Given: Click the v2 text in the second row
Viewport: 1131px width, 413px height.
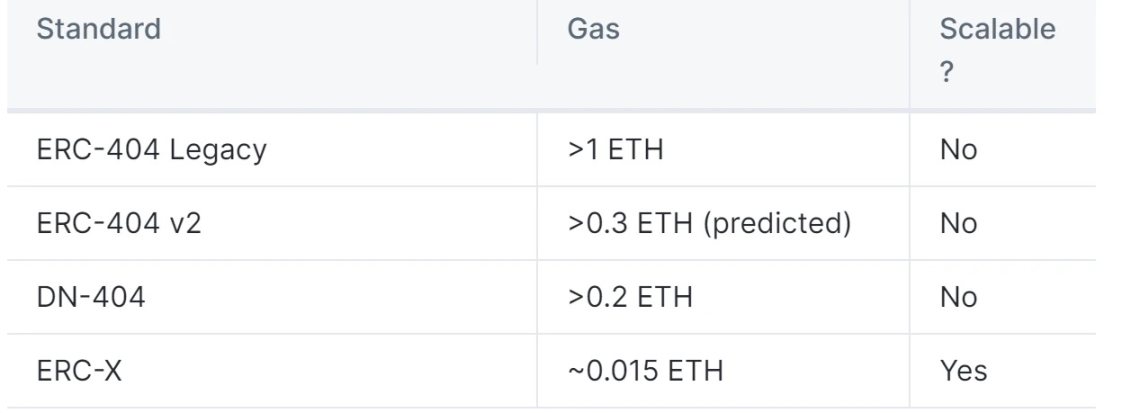Looking at the screenshot, I should click(x=185, y=223).
